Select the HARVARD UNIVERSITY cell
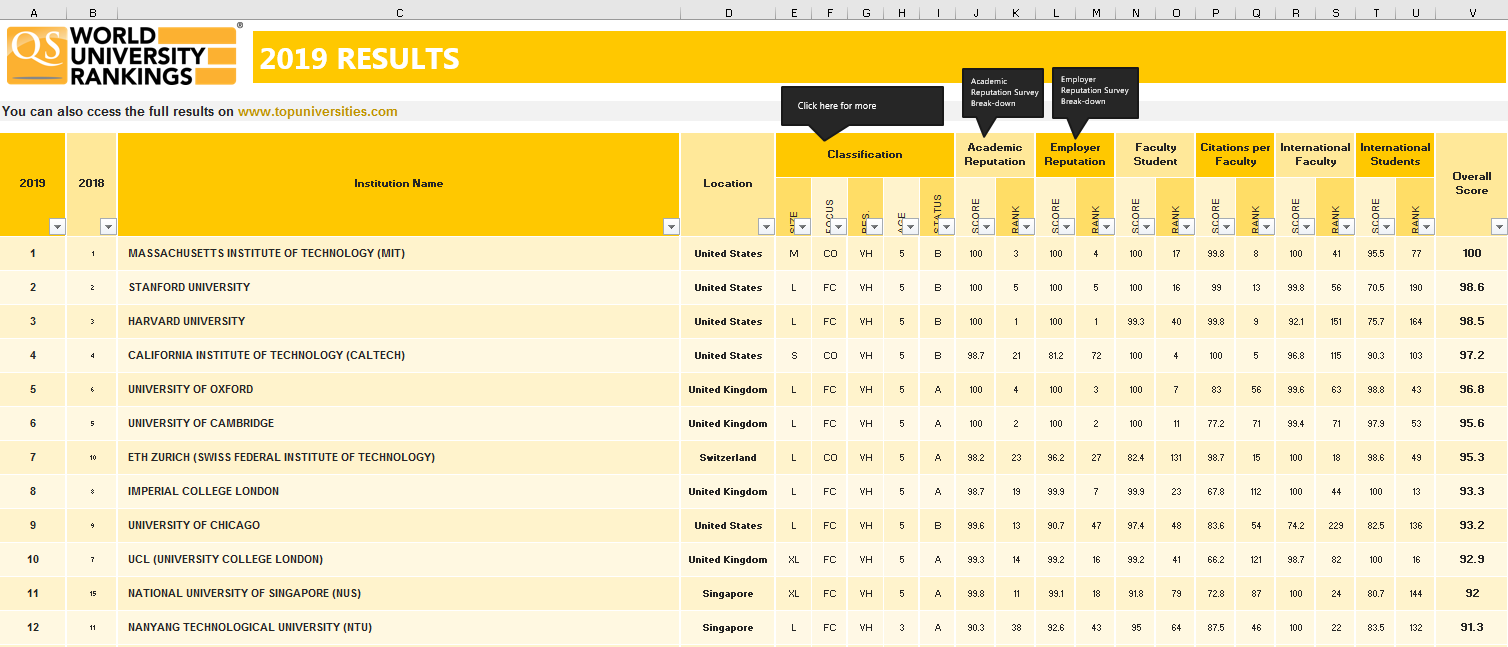1508x647 pixels. (399, 322)
